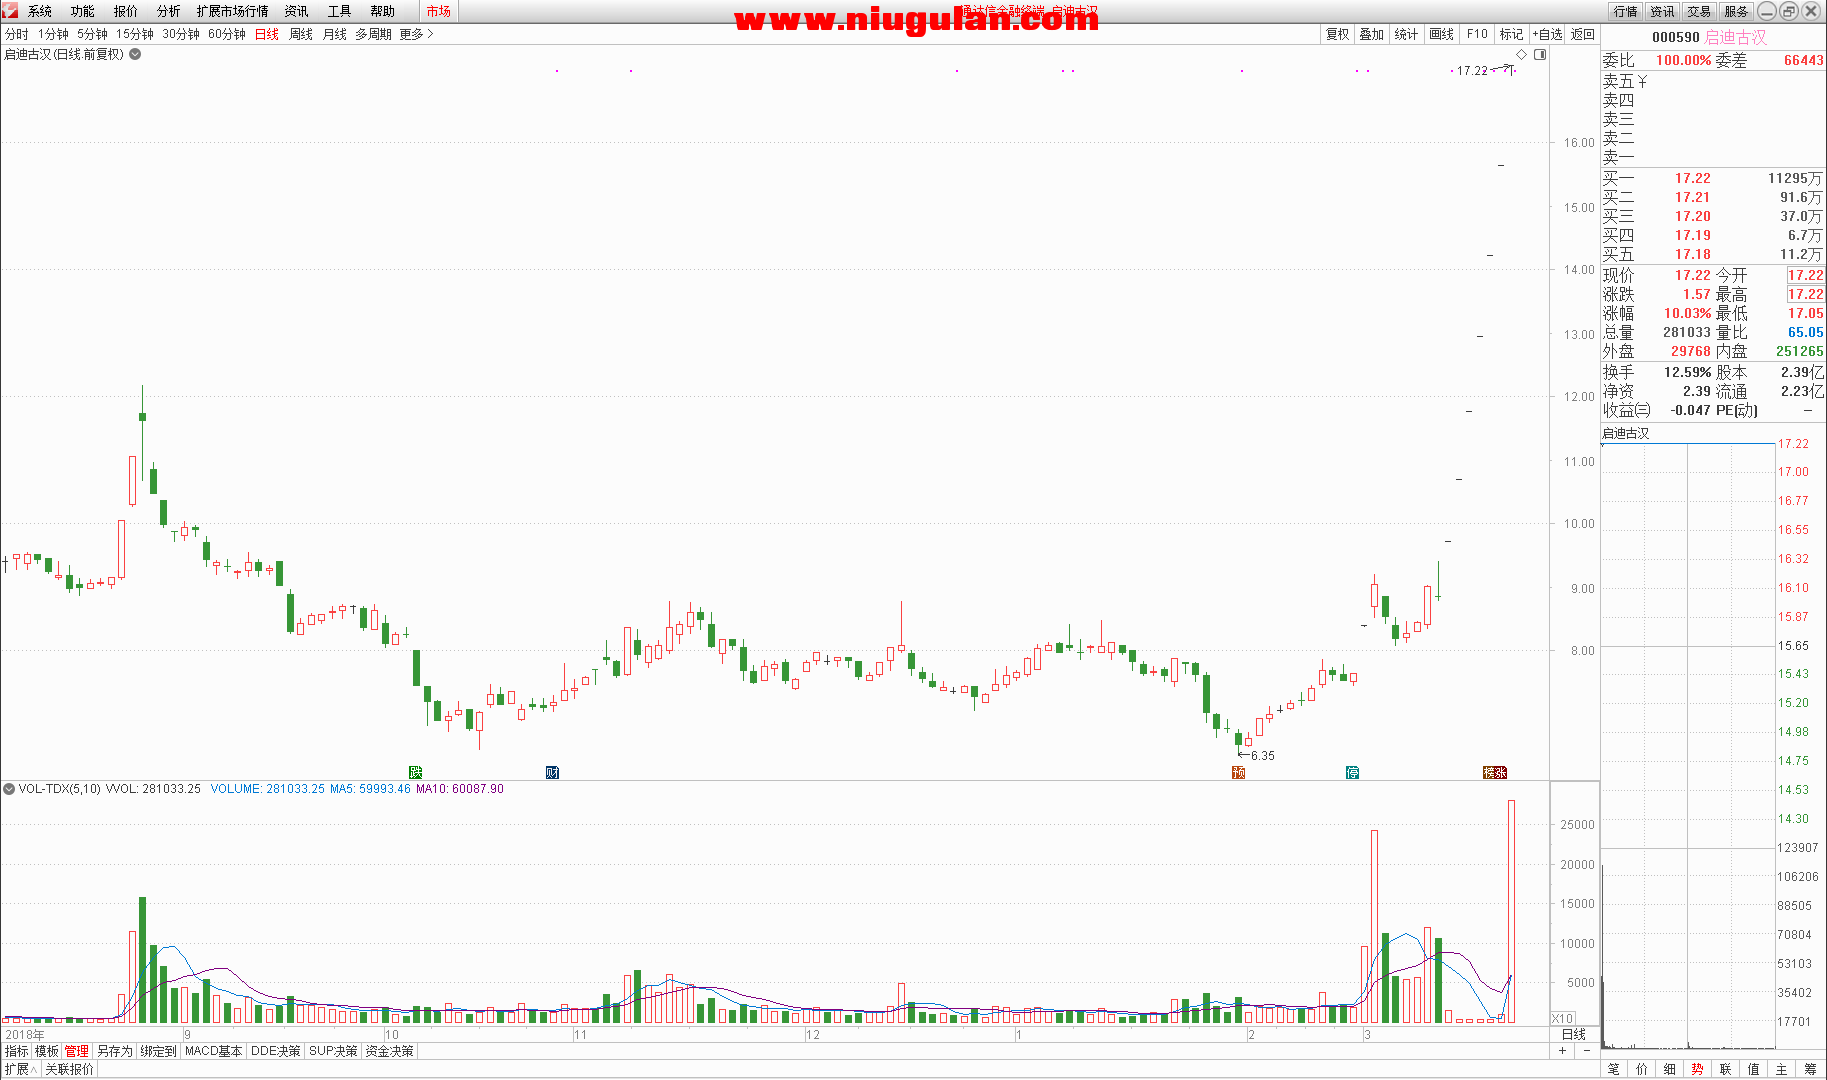This screenshot has height=1080, width=1827.
Task: Expand the VOL-TDX indicator dropdown arrow
Action: (9, 789)
